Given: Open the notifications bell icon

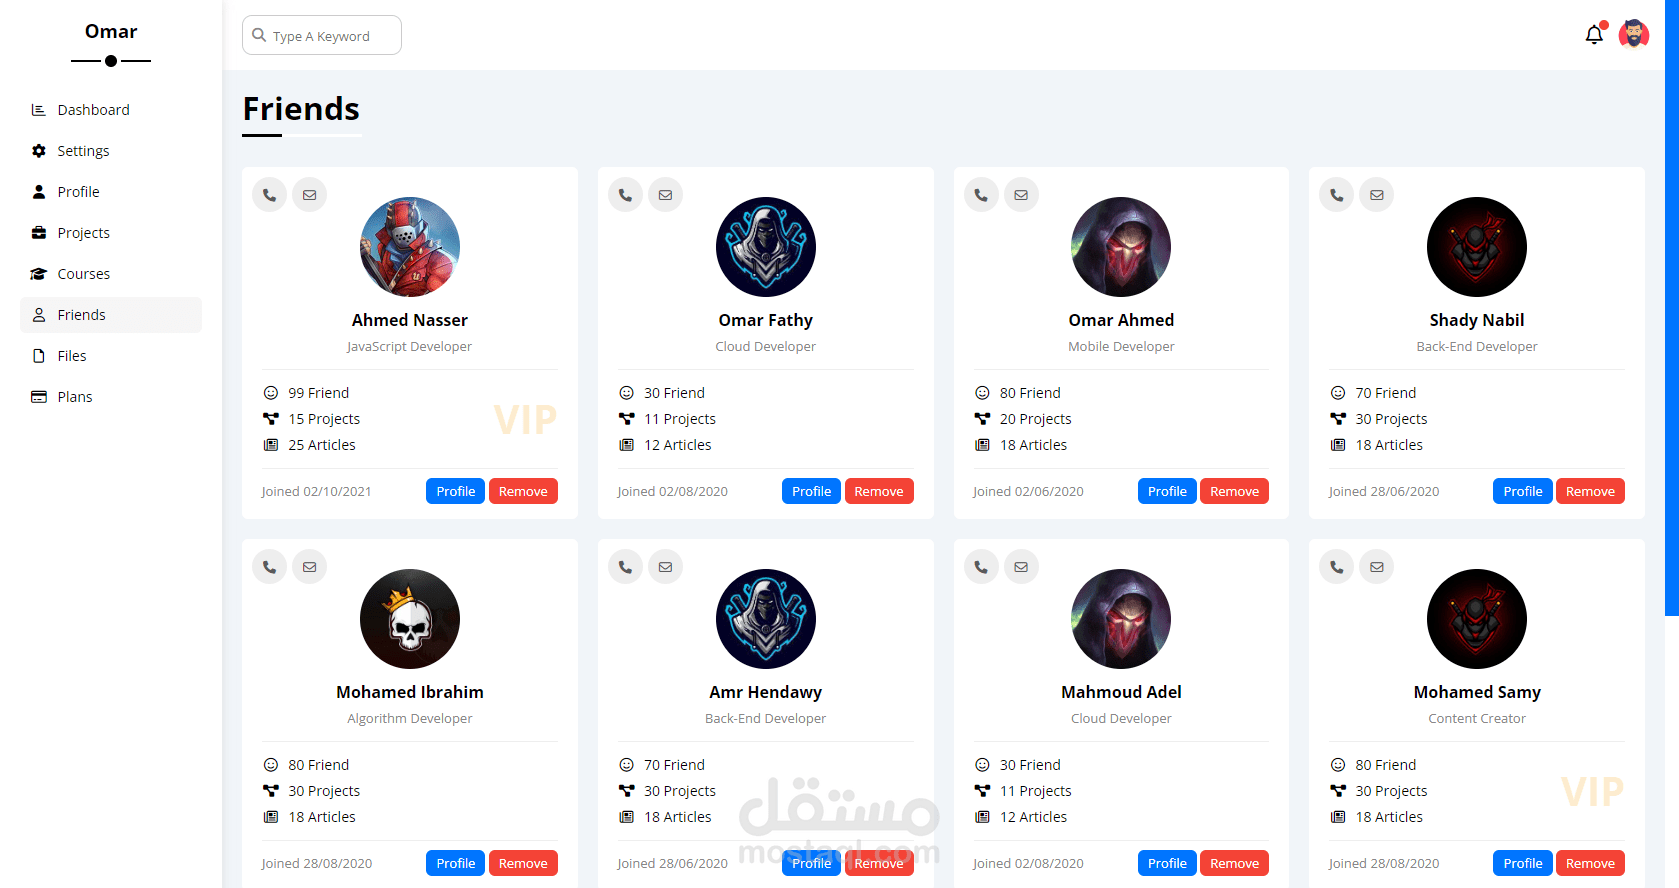Looking at the screenshot, I should (1594, 35).
